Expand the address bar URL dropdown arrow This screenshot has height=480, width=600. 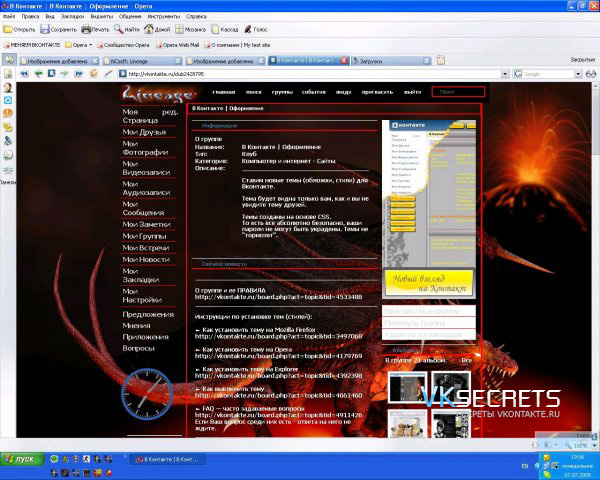point(505,74)
